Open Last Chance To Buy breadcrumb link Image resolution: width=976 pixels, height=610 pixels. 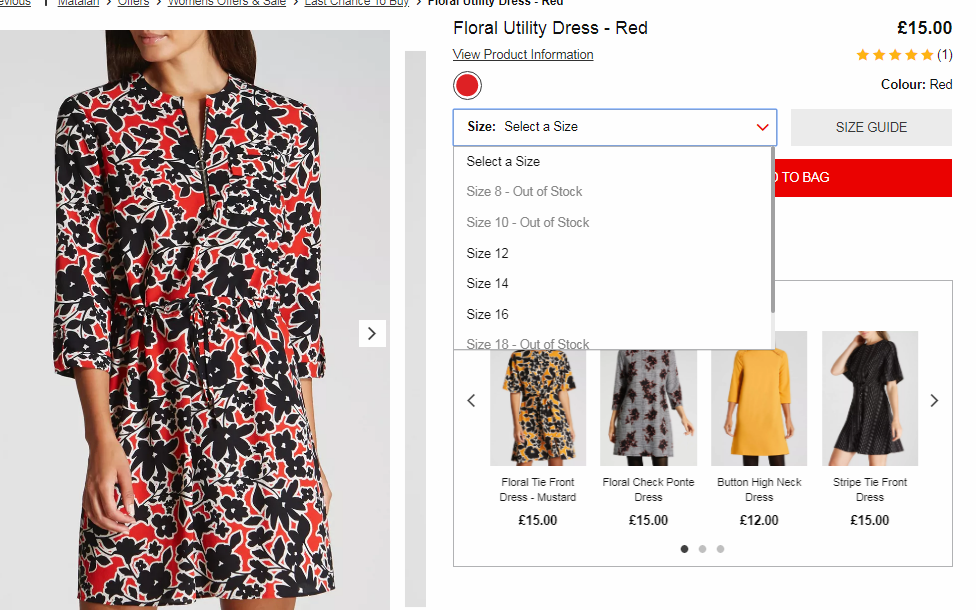point(357,3)
